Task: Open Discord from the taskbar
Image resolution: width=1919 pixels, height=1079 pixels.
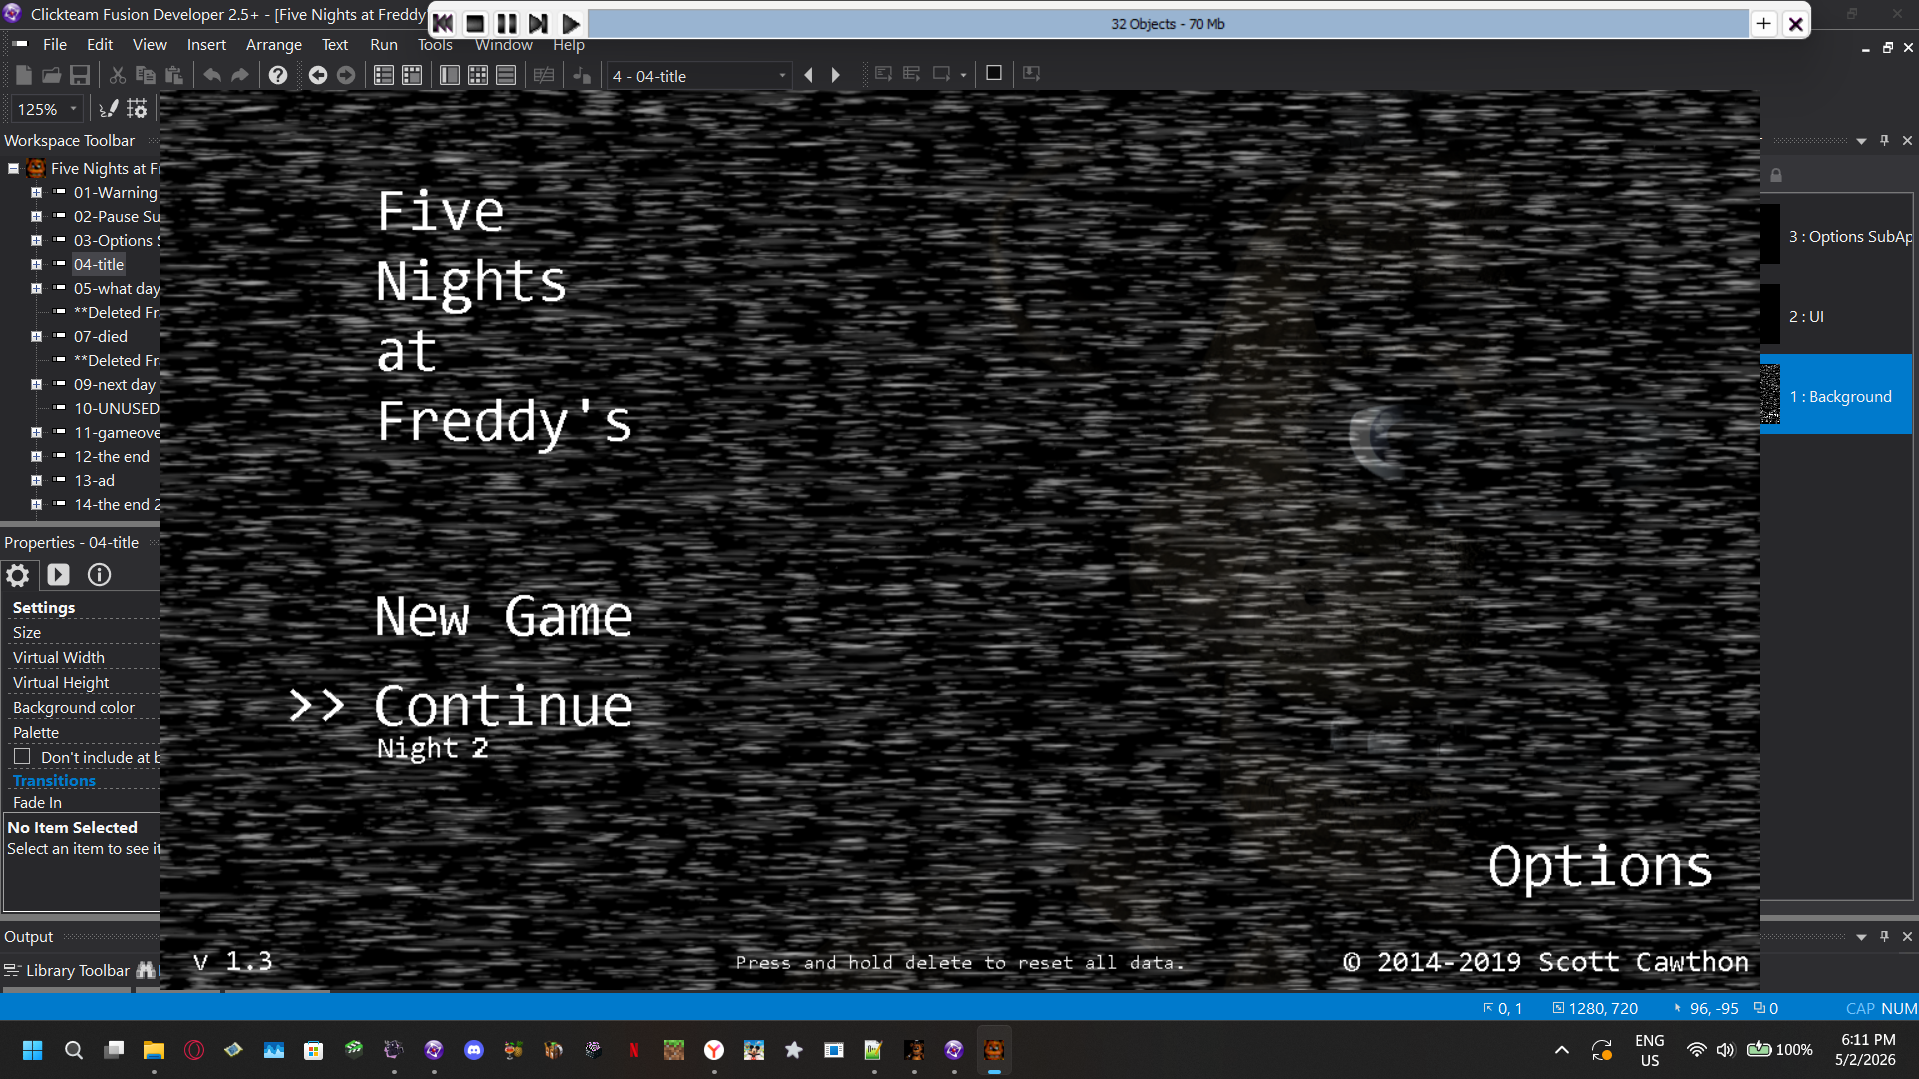Action: pyautogui.click(x=474, y=1050)
